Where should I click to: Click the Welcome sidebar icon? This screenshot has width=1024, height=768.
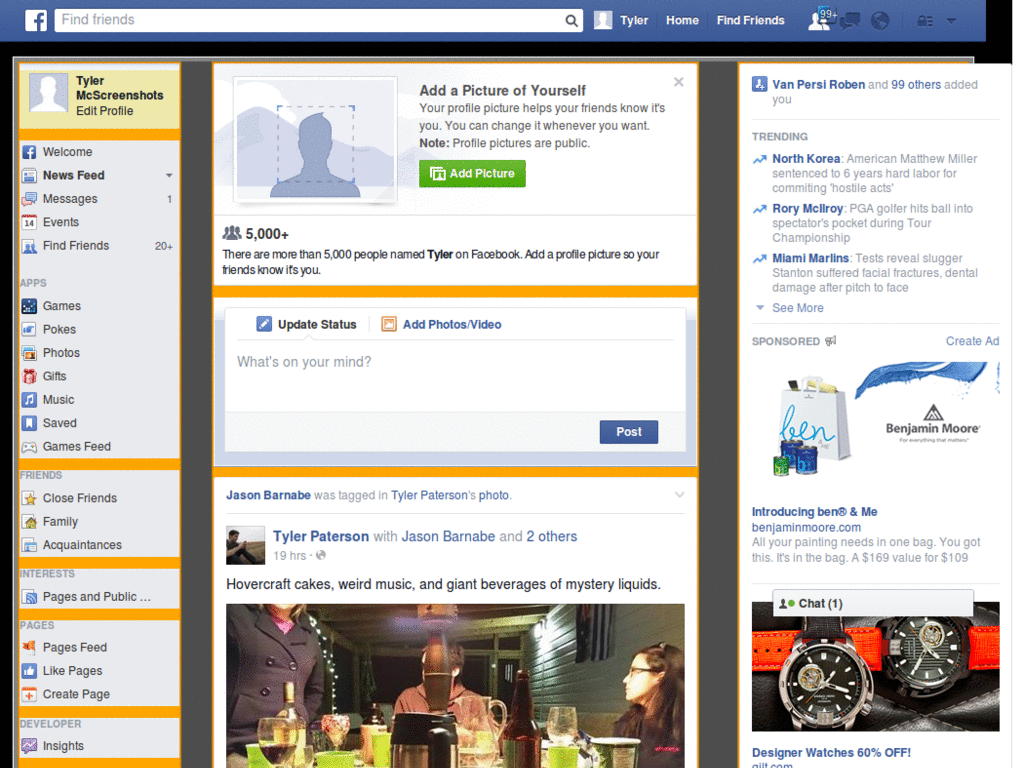tap(29, 152)
